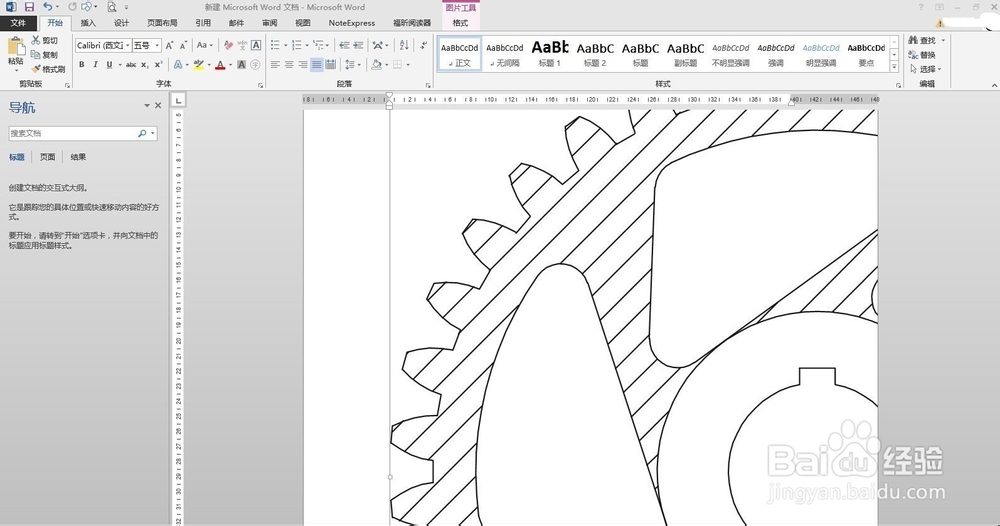Viewport: 1000px width, 526px height.
Task: Toggle Superscript formatting
Action: tap(159, 64)
